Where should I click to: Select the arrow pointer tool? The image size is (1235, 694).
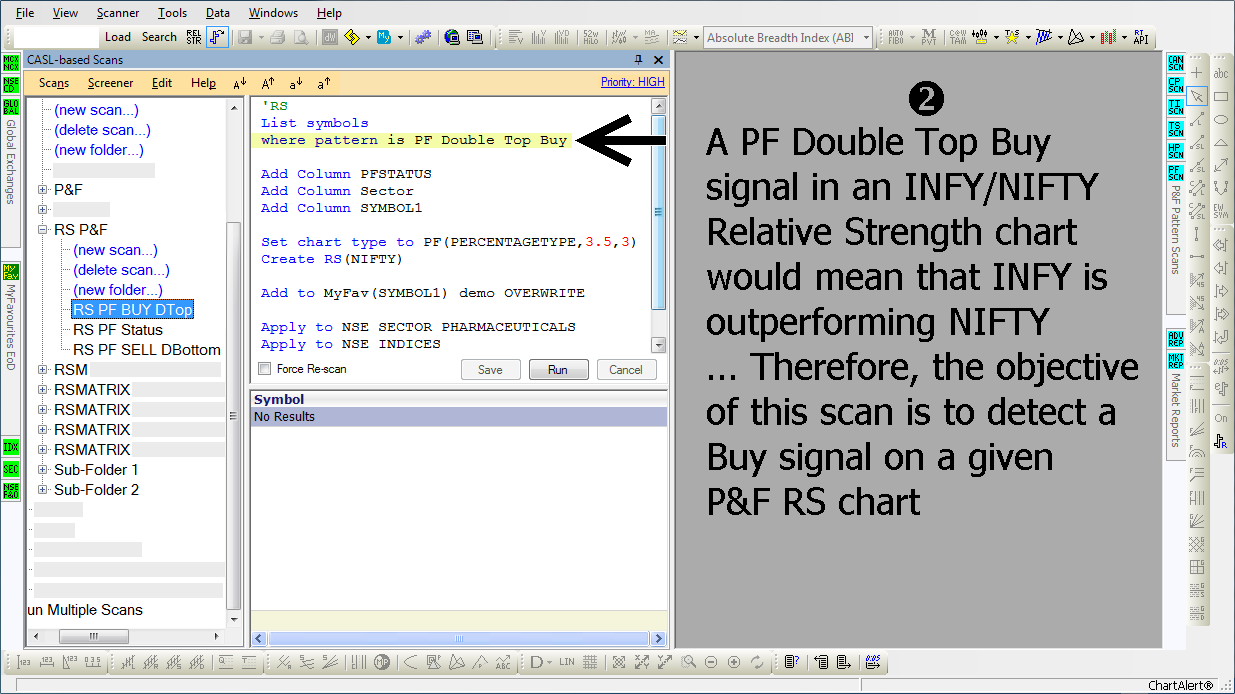pos(1197,96)
